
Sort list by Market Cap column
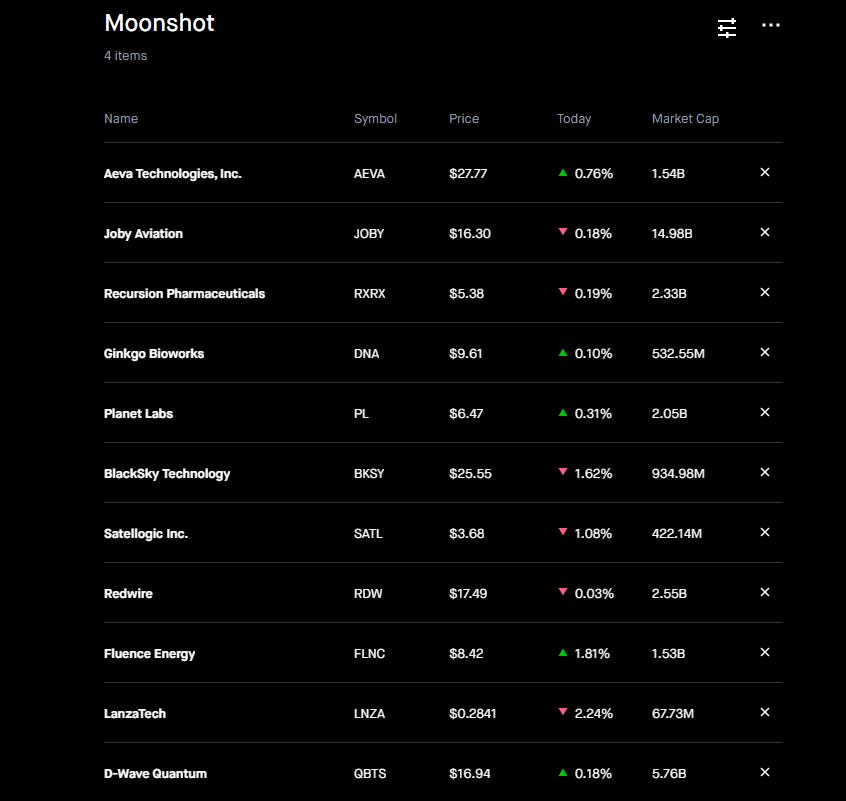pyautogui.click(x=685, y=119)
